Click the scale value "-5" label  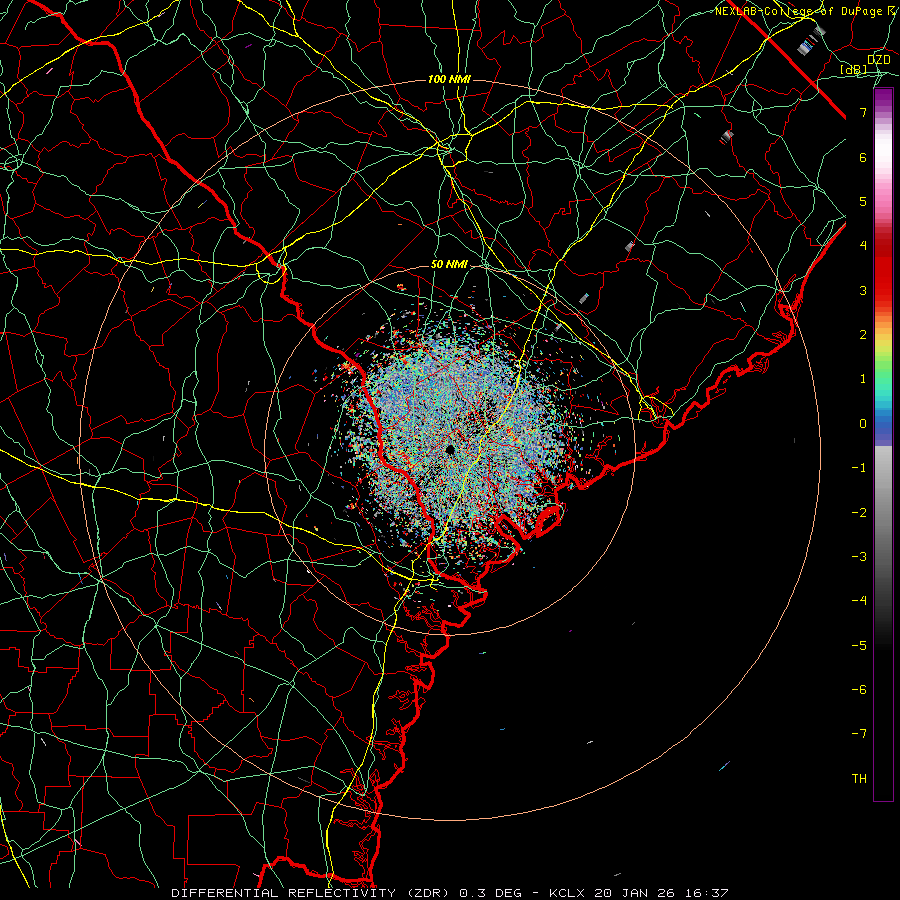(859, 646)
